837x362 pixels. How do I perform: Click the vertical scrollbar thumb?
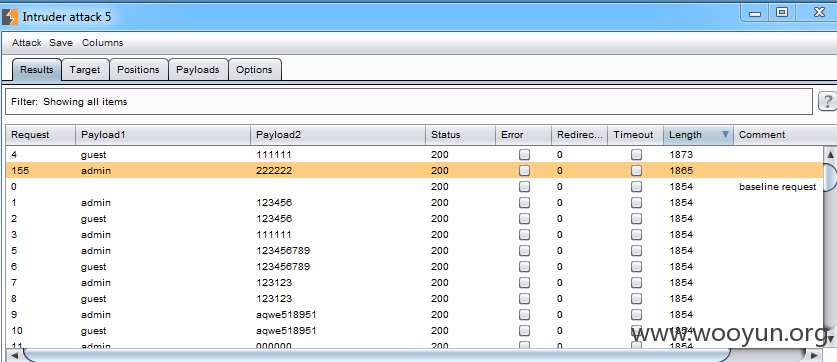coord(830,177)
